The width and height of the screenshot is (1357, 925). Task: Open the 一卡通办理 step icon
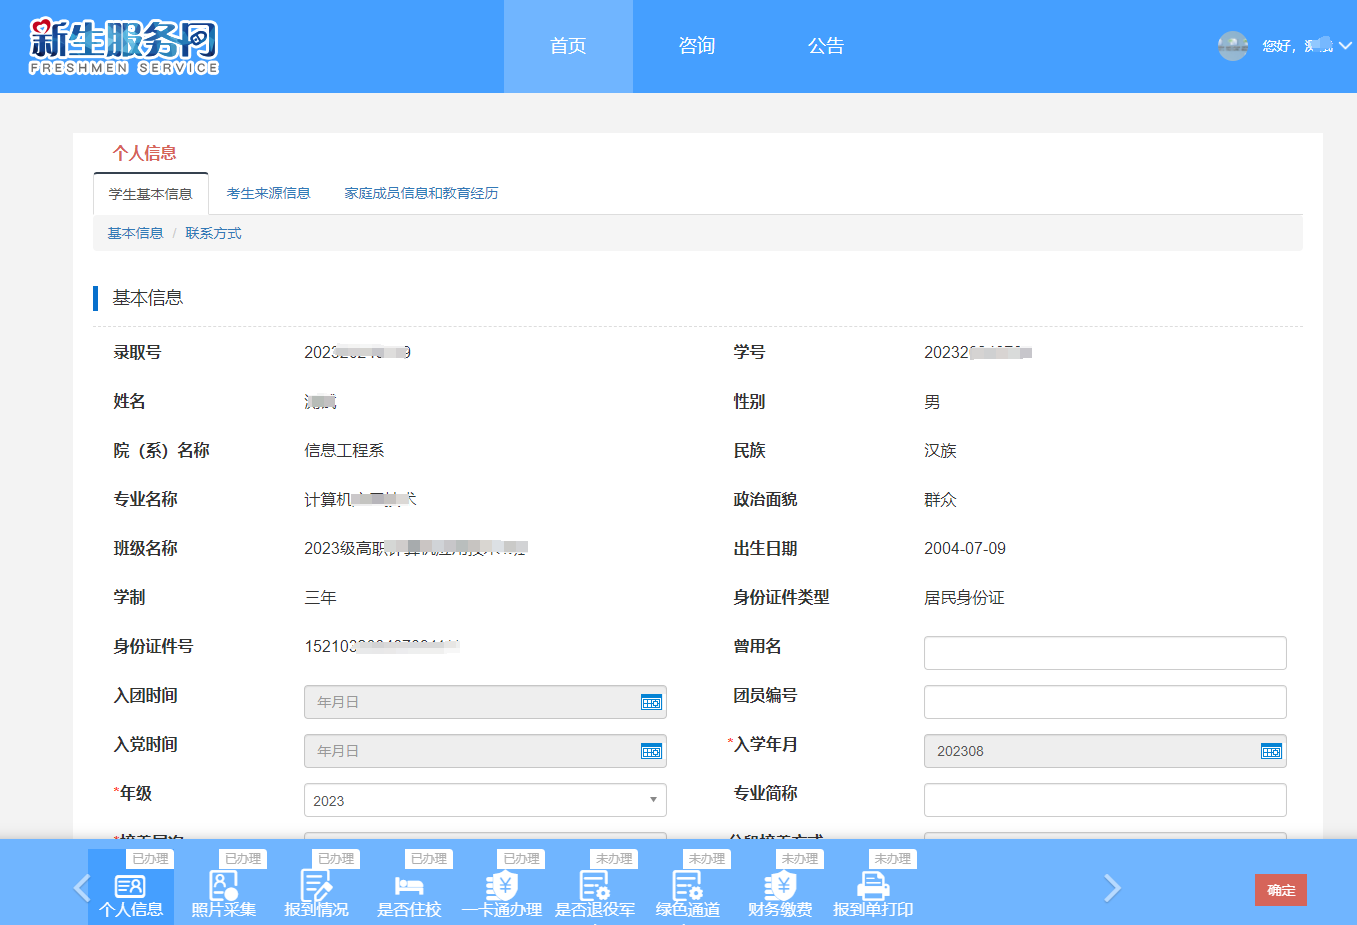502,887
